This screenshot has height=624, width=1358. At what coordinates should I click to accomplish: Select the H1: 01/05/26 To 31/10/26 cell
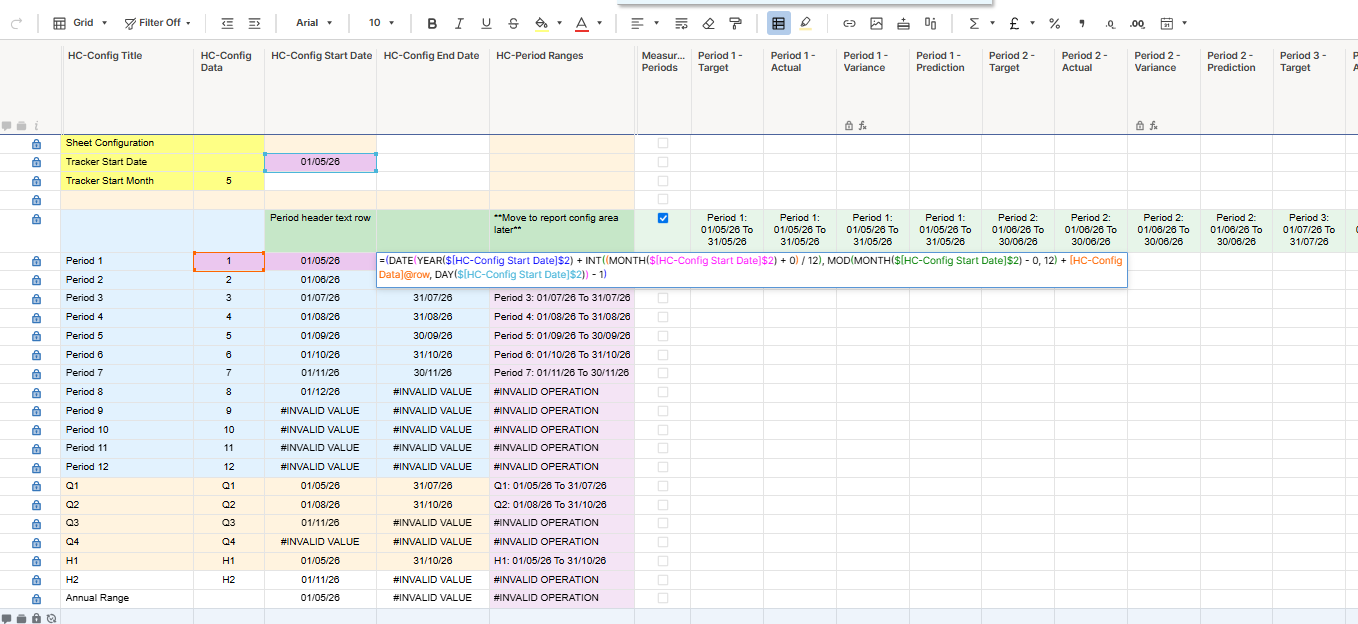562,560
